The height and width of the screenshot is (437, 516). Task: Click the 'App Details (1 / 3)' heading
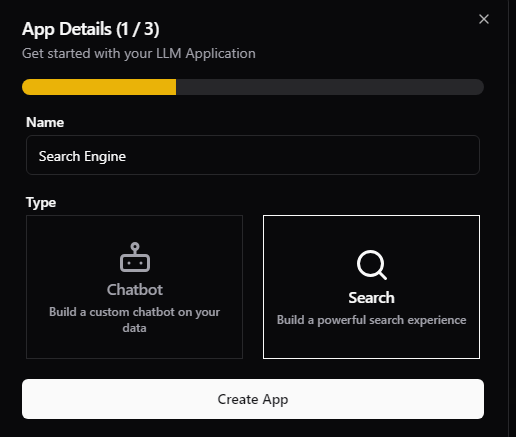91,29
